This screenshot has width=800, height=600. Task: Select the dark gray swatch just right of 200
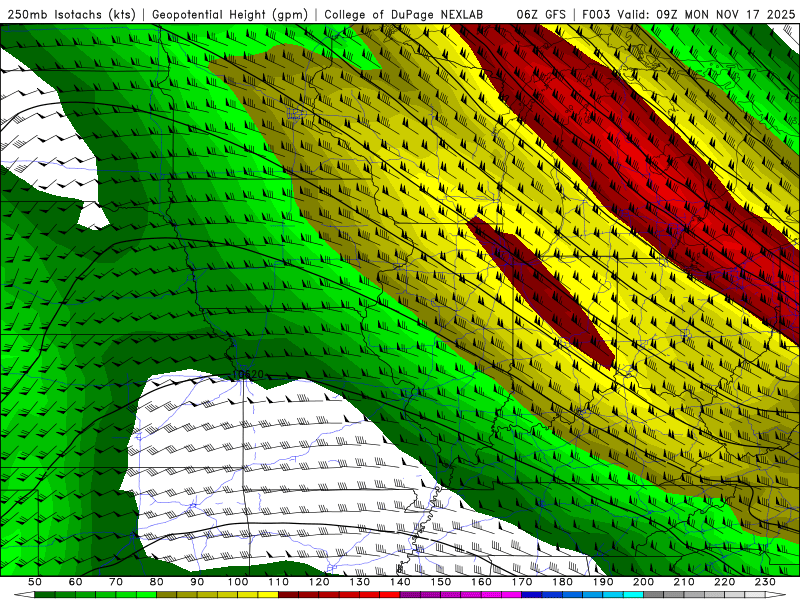[654, 595]
